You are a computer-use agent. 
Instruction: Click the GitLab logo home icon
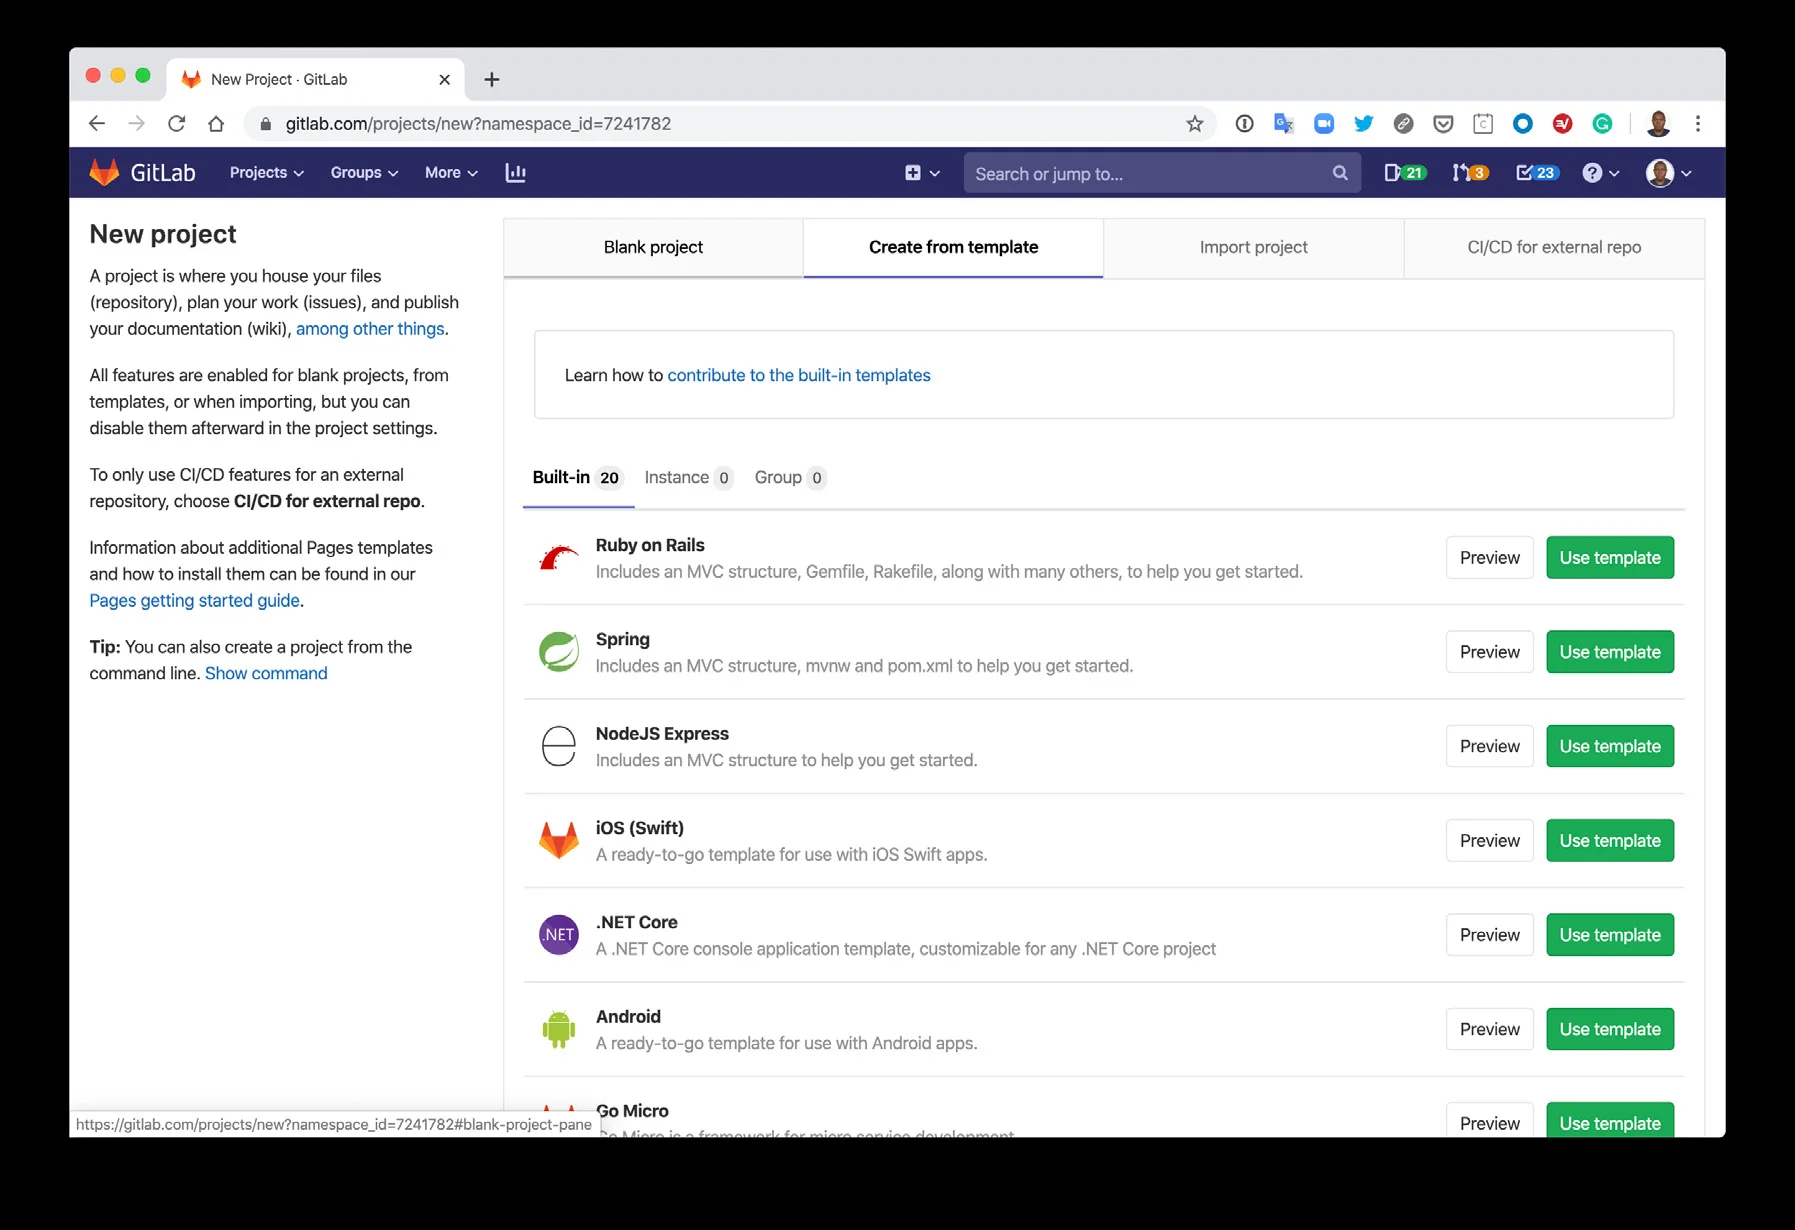[x=104, y=173]
